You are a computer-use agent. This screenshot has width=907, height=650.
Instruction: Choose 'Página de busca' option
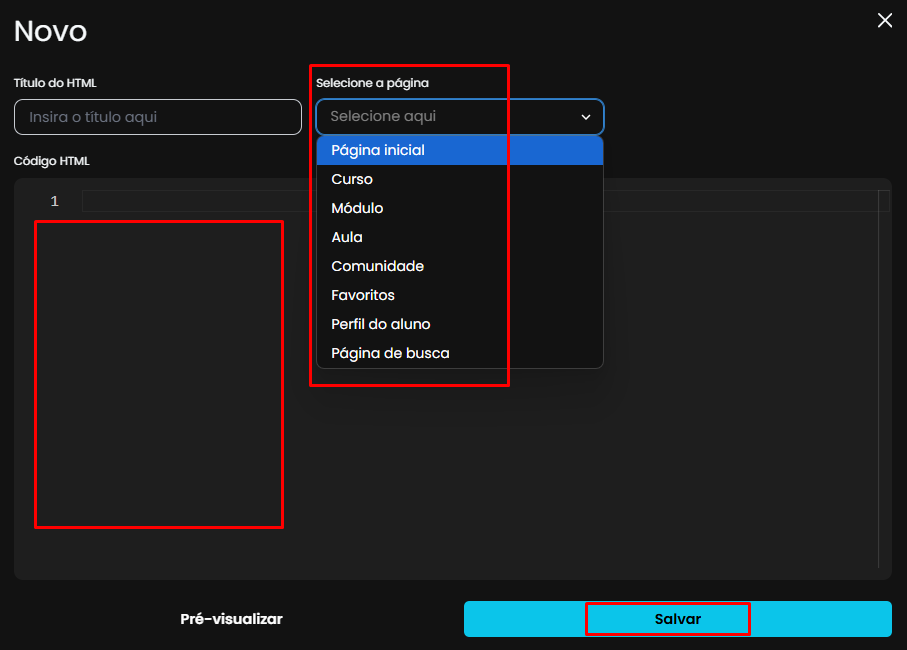460,353
